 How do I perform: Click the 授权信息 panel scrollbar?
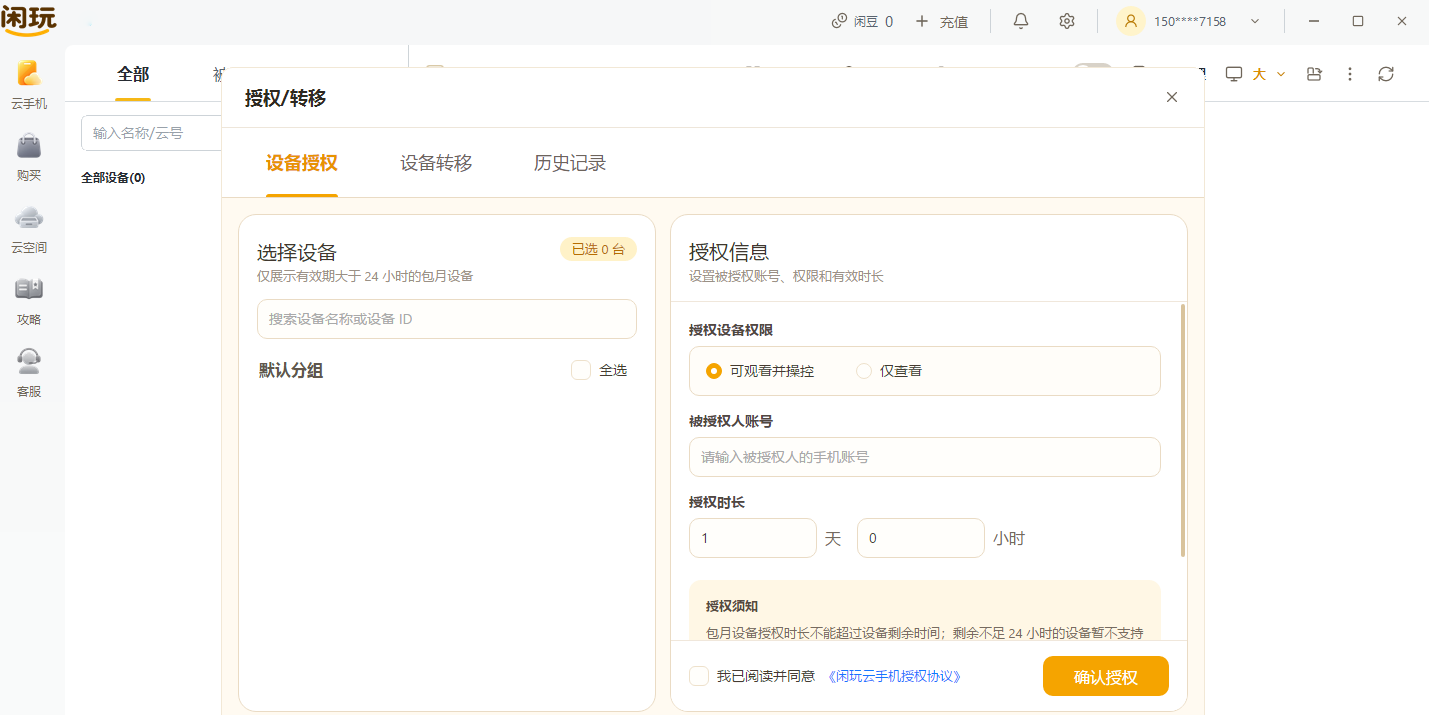(x=1184, y=430)
